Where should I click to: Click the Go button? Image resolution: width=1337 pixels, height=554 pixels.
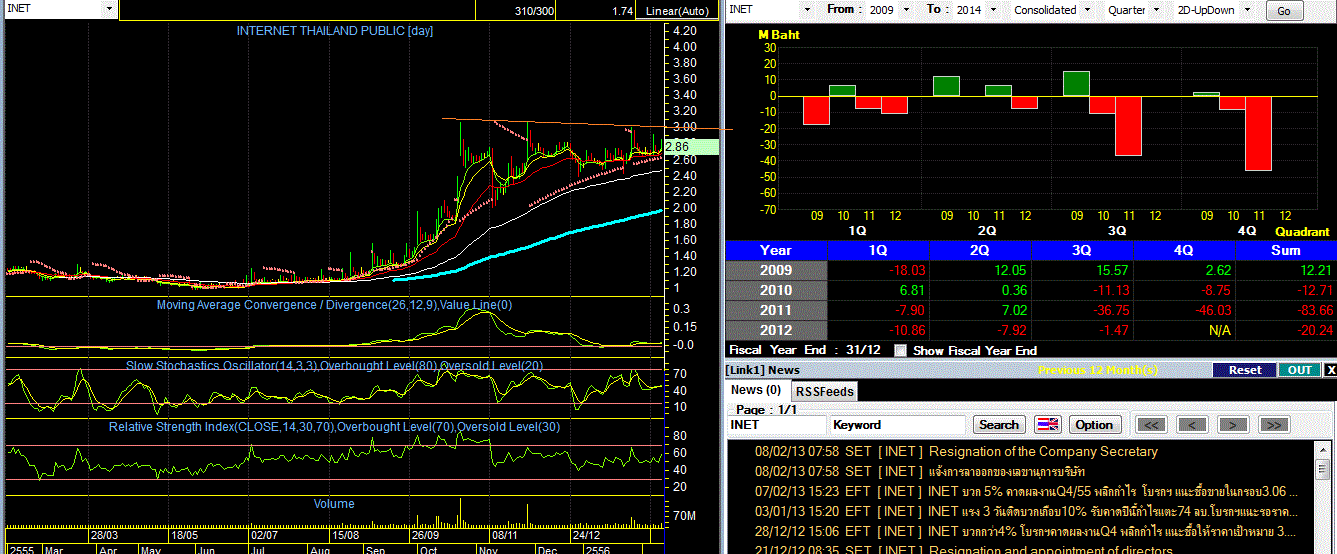point(1284,11)
